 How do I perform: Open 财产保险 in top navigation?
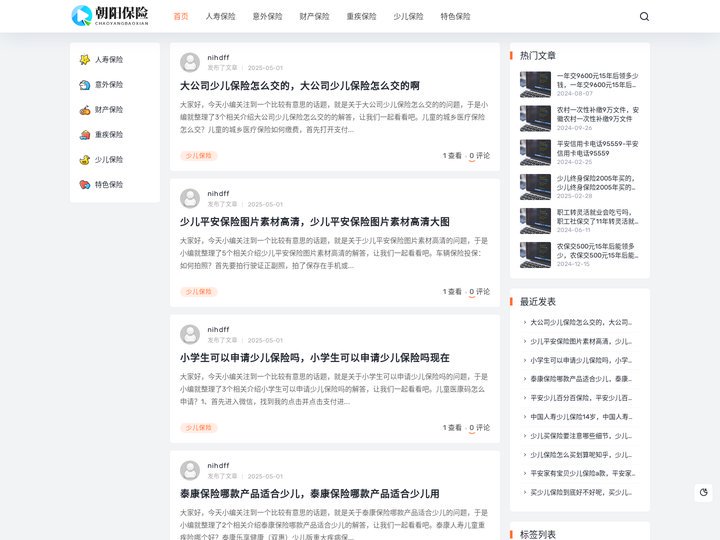point(314,17)
